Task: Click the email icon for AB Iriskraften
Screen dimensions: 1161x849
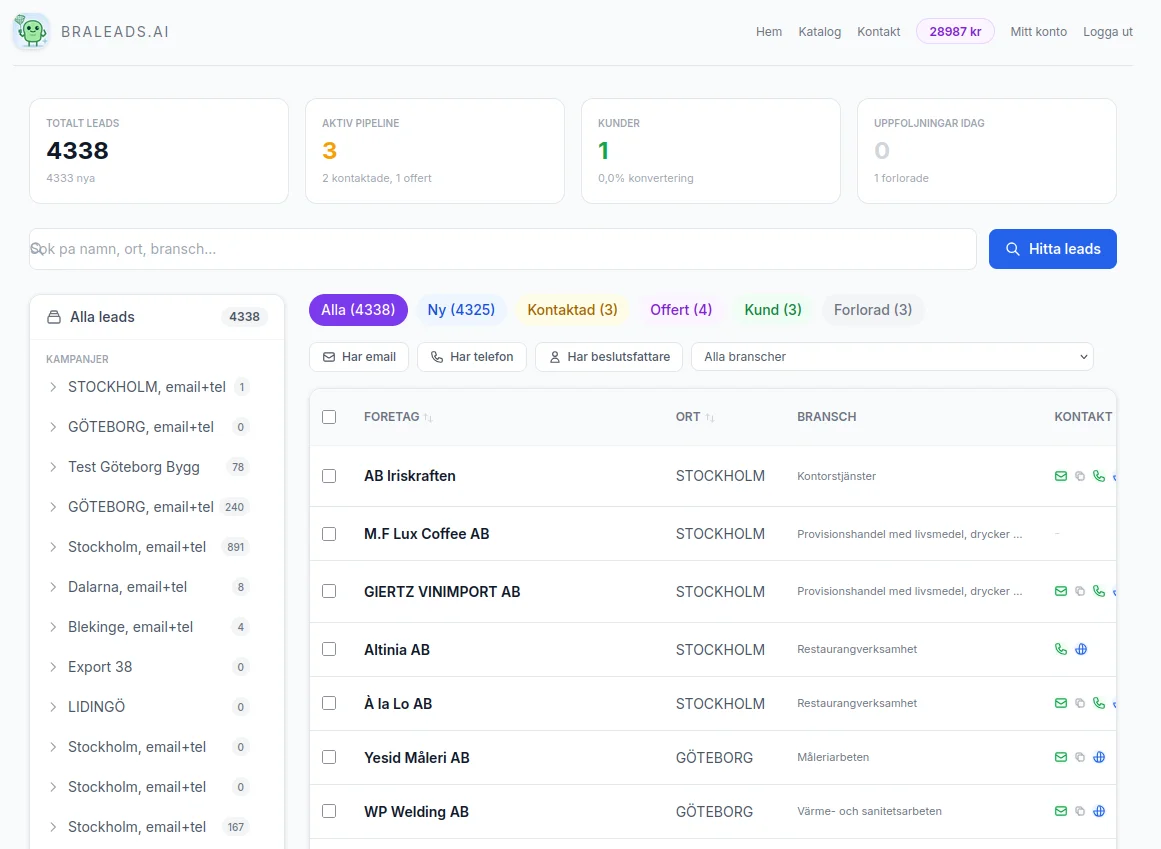Action: pos(1061,476)
